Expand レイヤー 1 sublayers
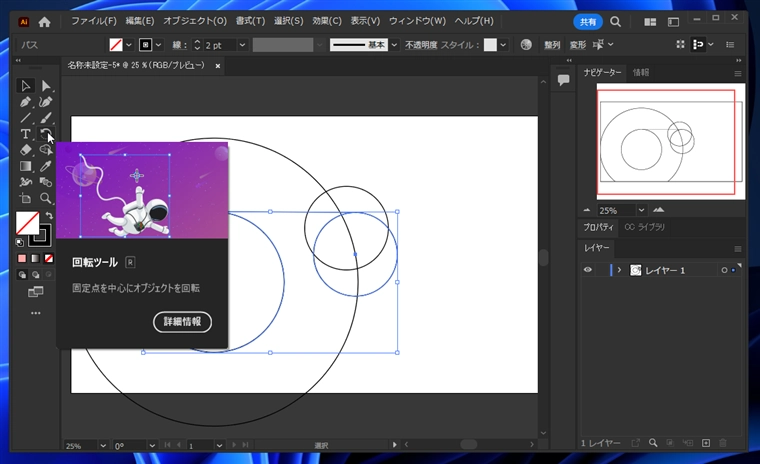 pyautogui.click(x=619, y=270)
